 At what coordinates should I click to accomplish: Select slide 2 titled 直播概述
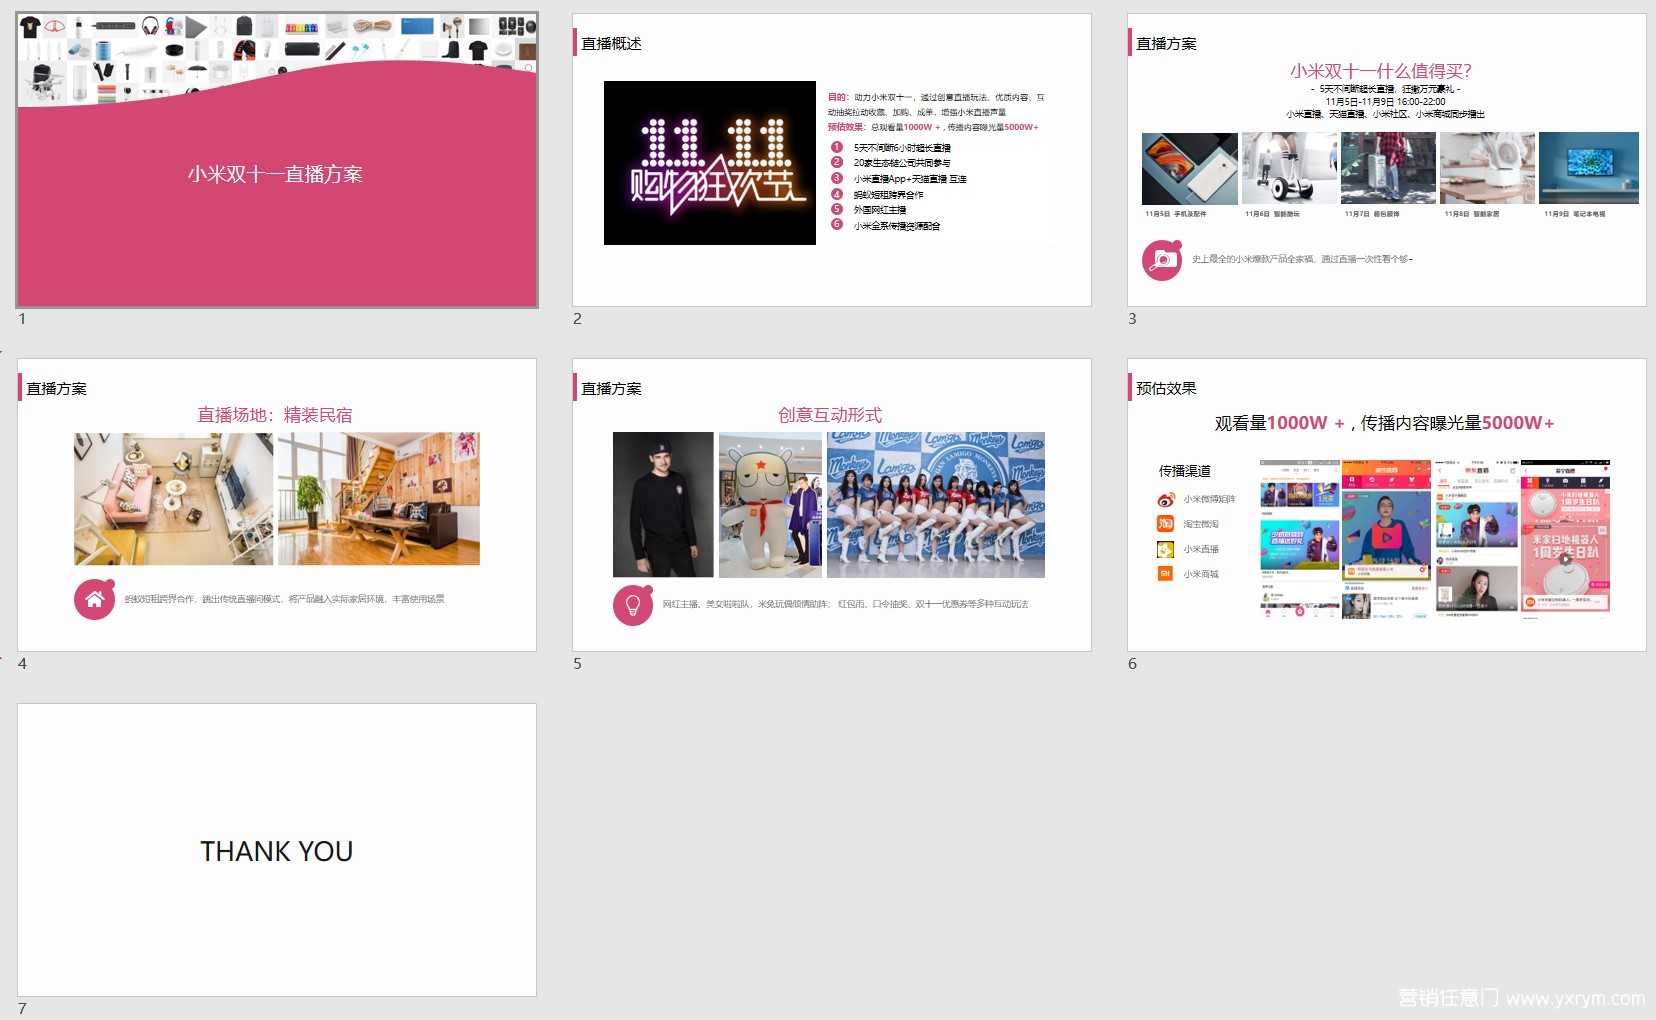(x=832, y=160)
